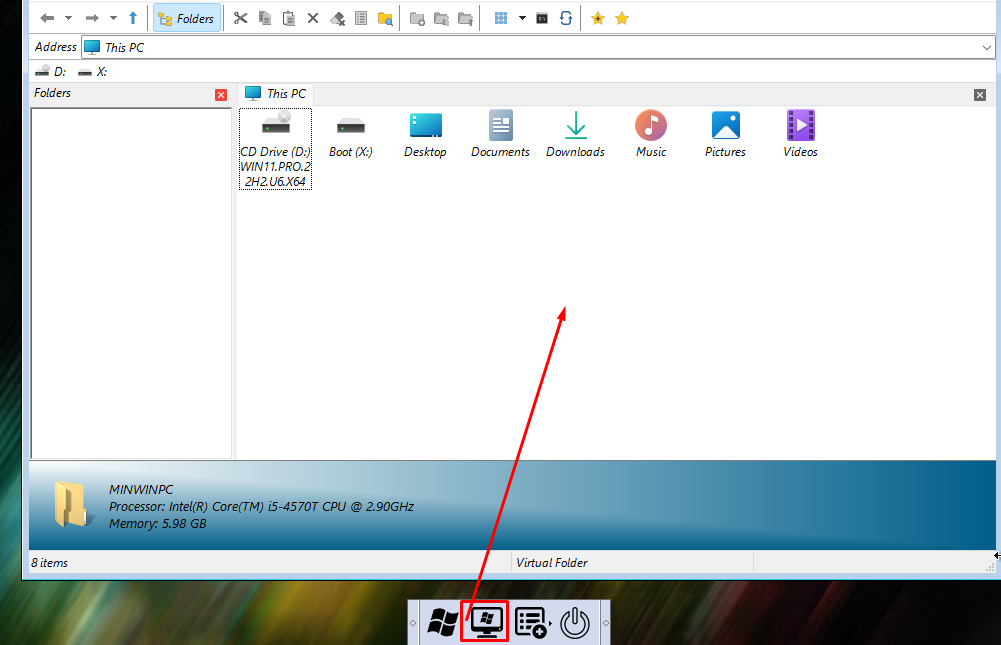Close the Folders pane with red X
This screenshot has width=1001, height=645.
click(x=221, y=95)
